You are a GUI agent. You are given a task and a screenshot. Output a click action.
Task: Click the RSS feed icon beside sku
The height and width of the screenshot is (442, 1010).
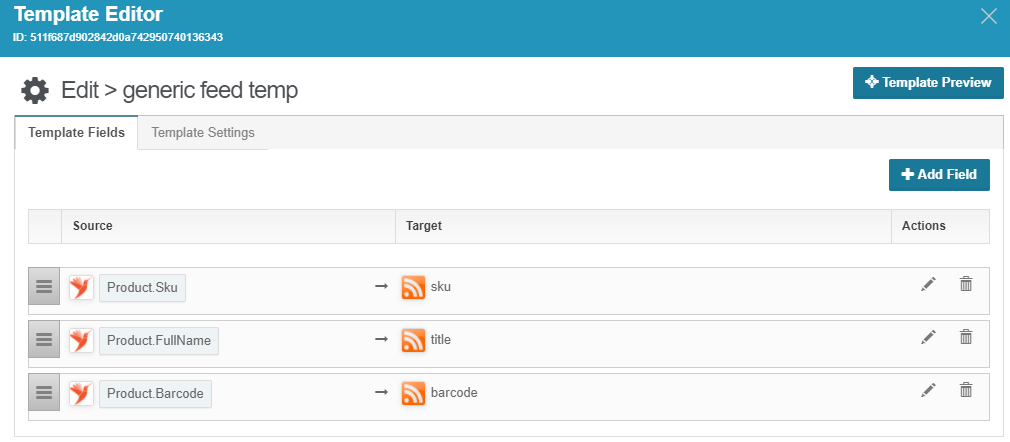(413, 287)
